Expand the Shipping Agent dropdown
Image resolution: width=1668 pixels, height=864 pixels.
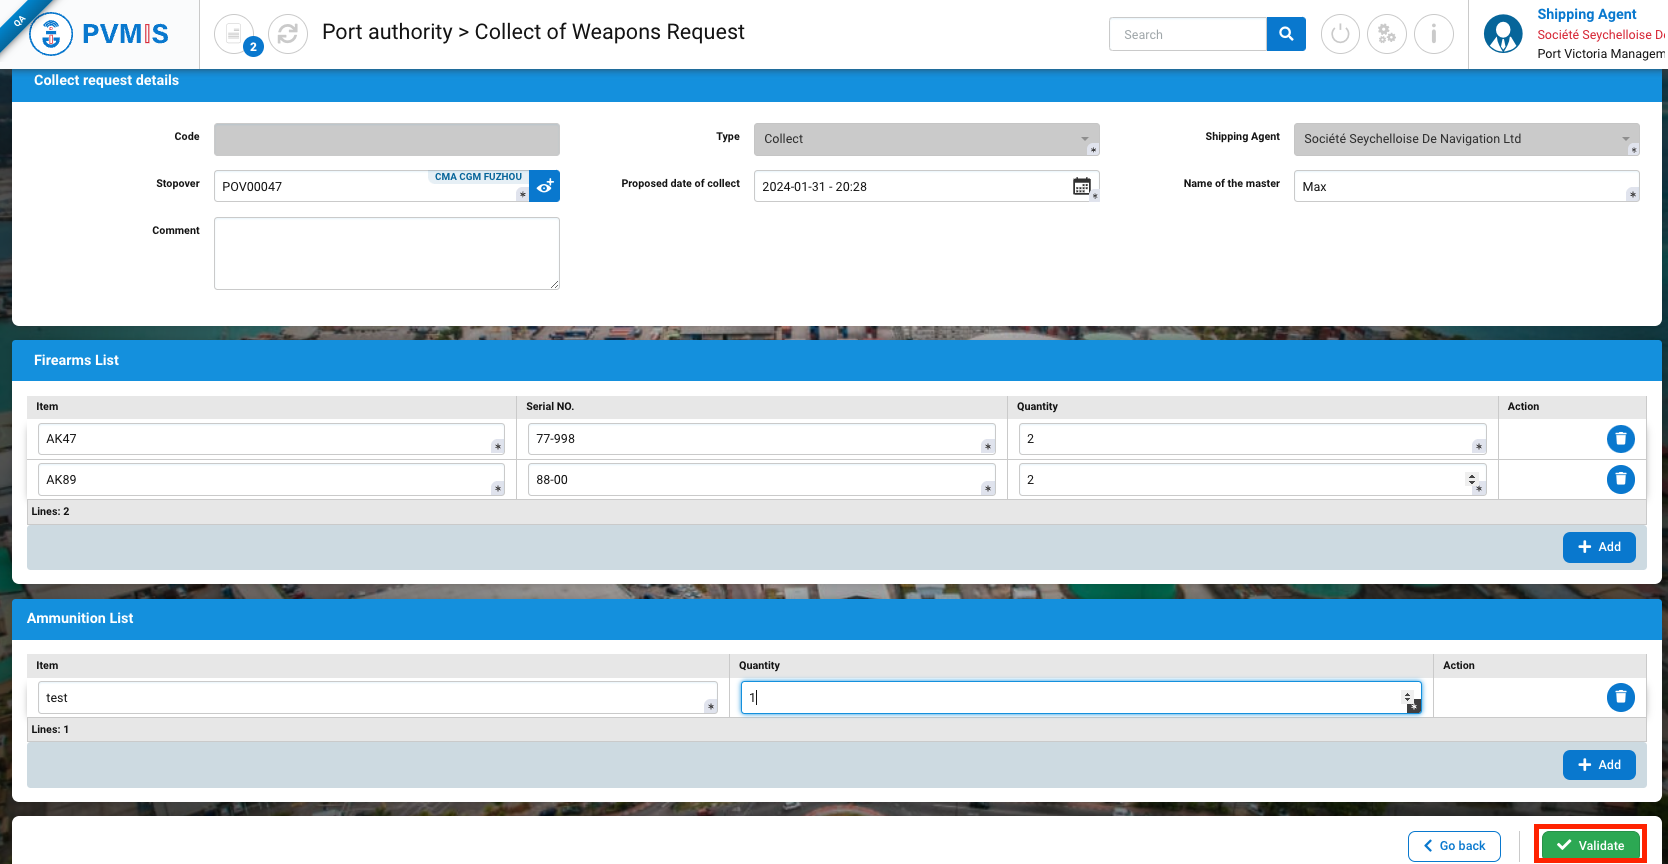coord(1465,139)
